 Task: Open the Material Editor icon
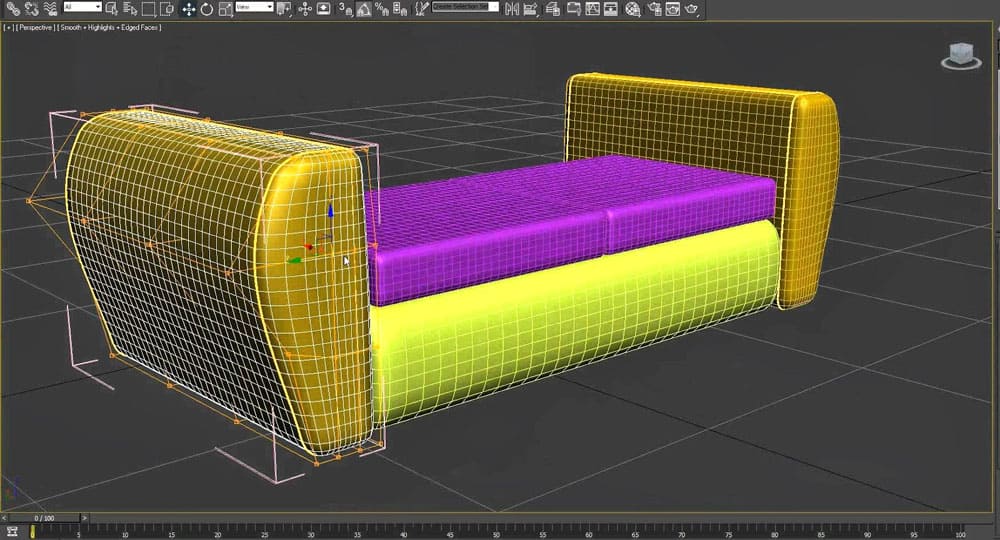coord(633,9)
